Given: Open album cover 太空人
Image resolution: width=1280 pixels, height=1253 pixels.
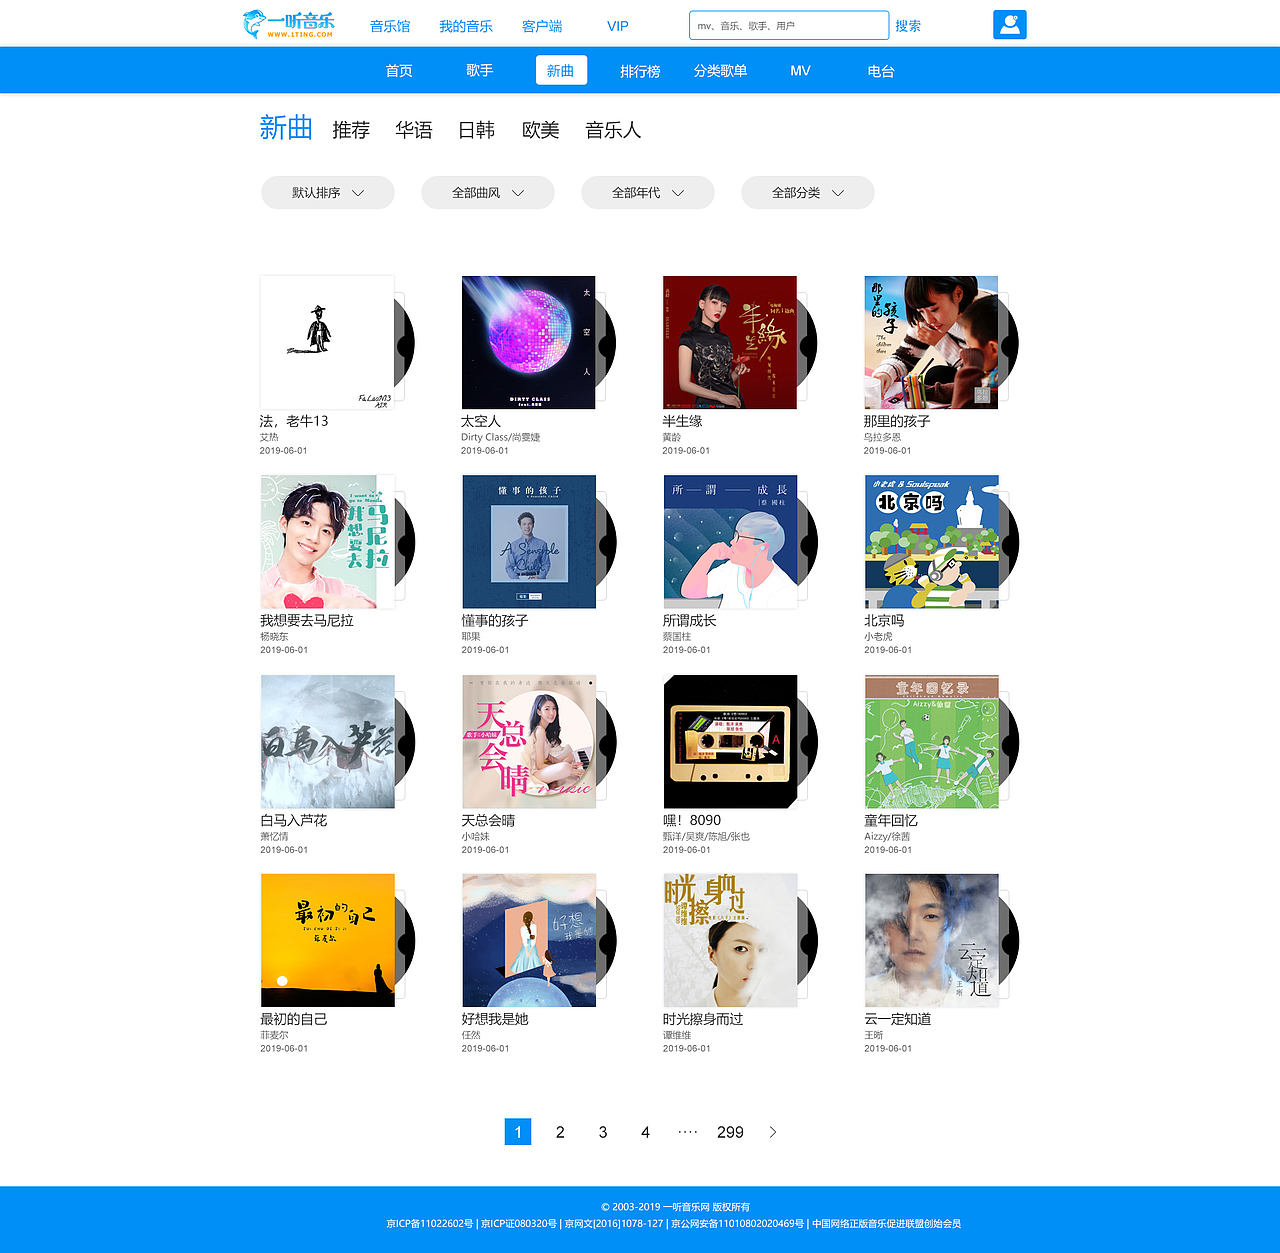Looking at the screenshot, I should [x=528, y=342].
